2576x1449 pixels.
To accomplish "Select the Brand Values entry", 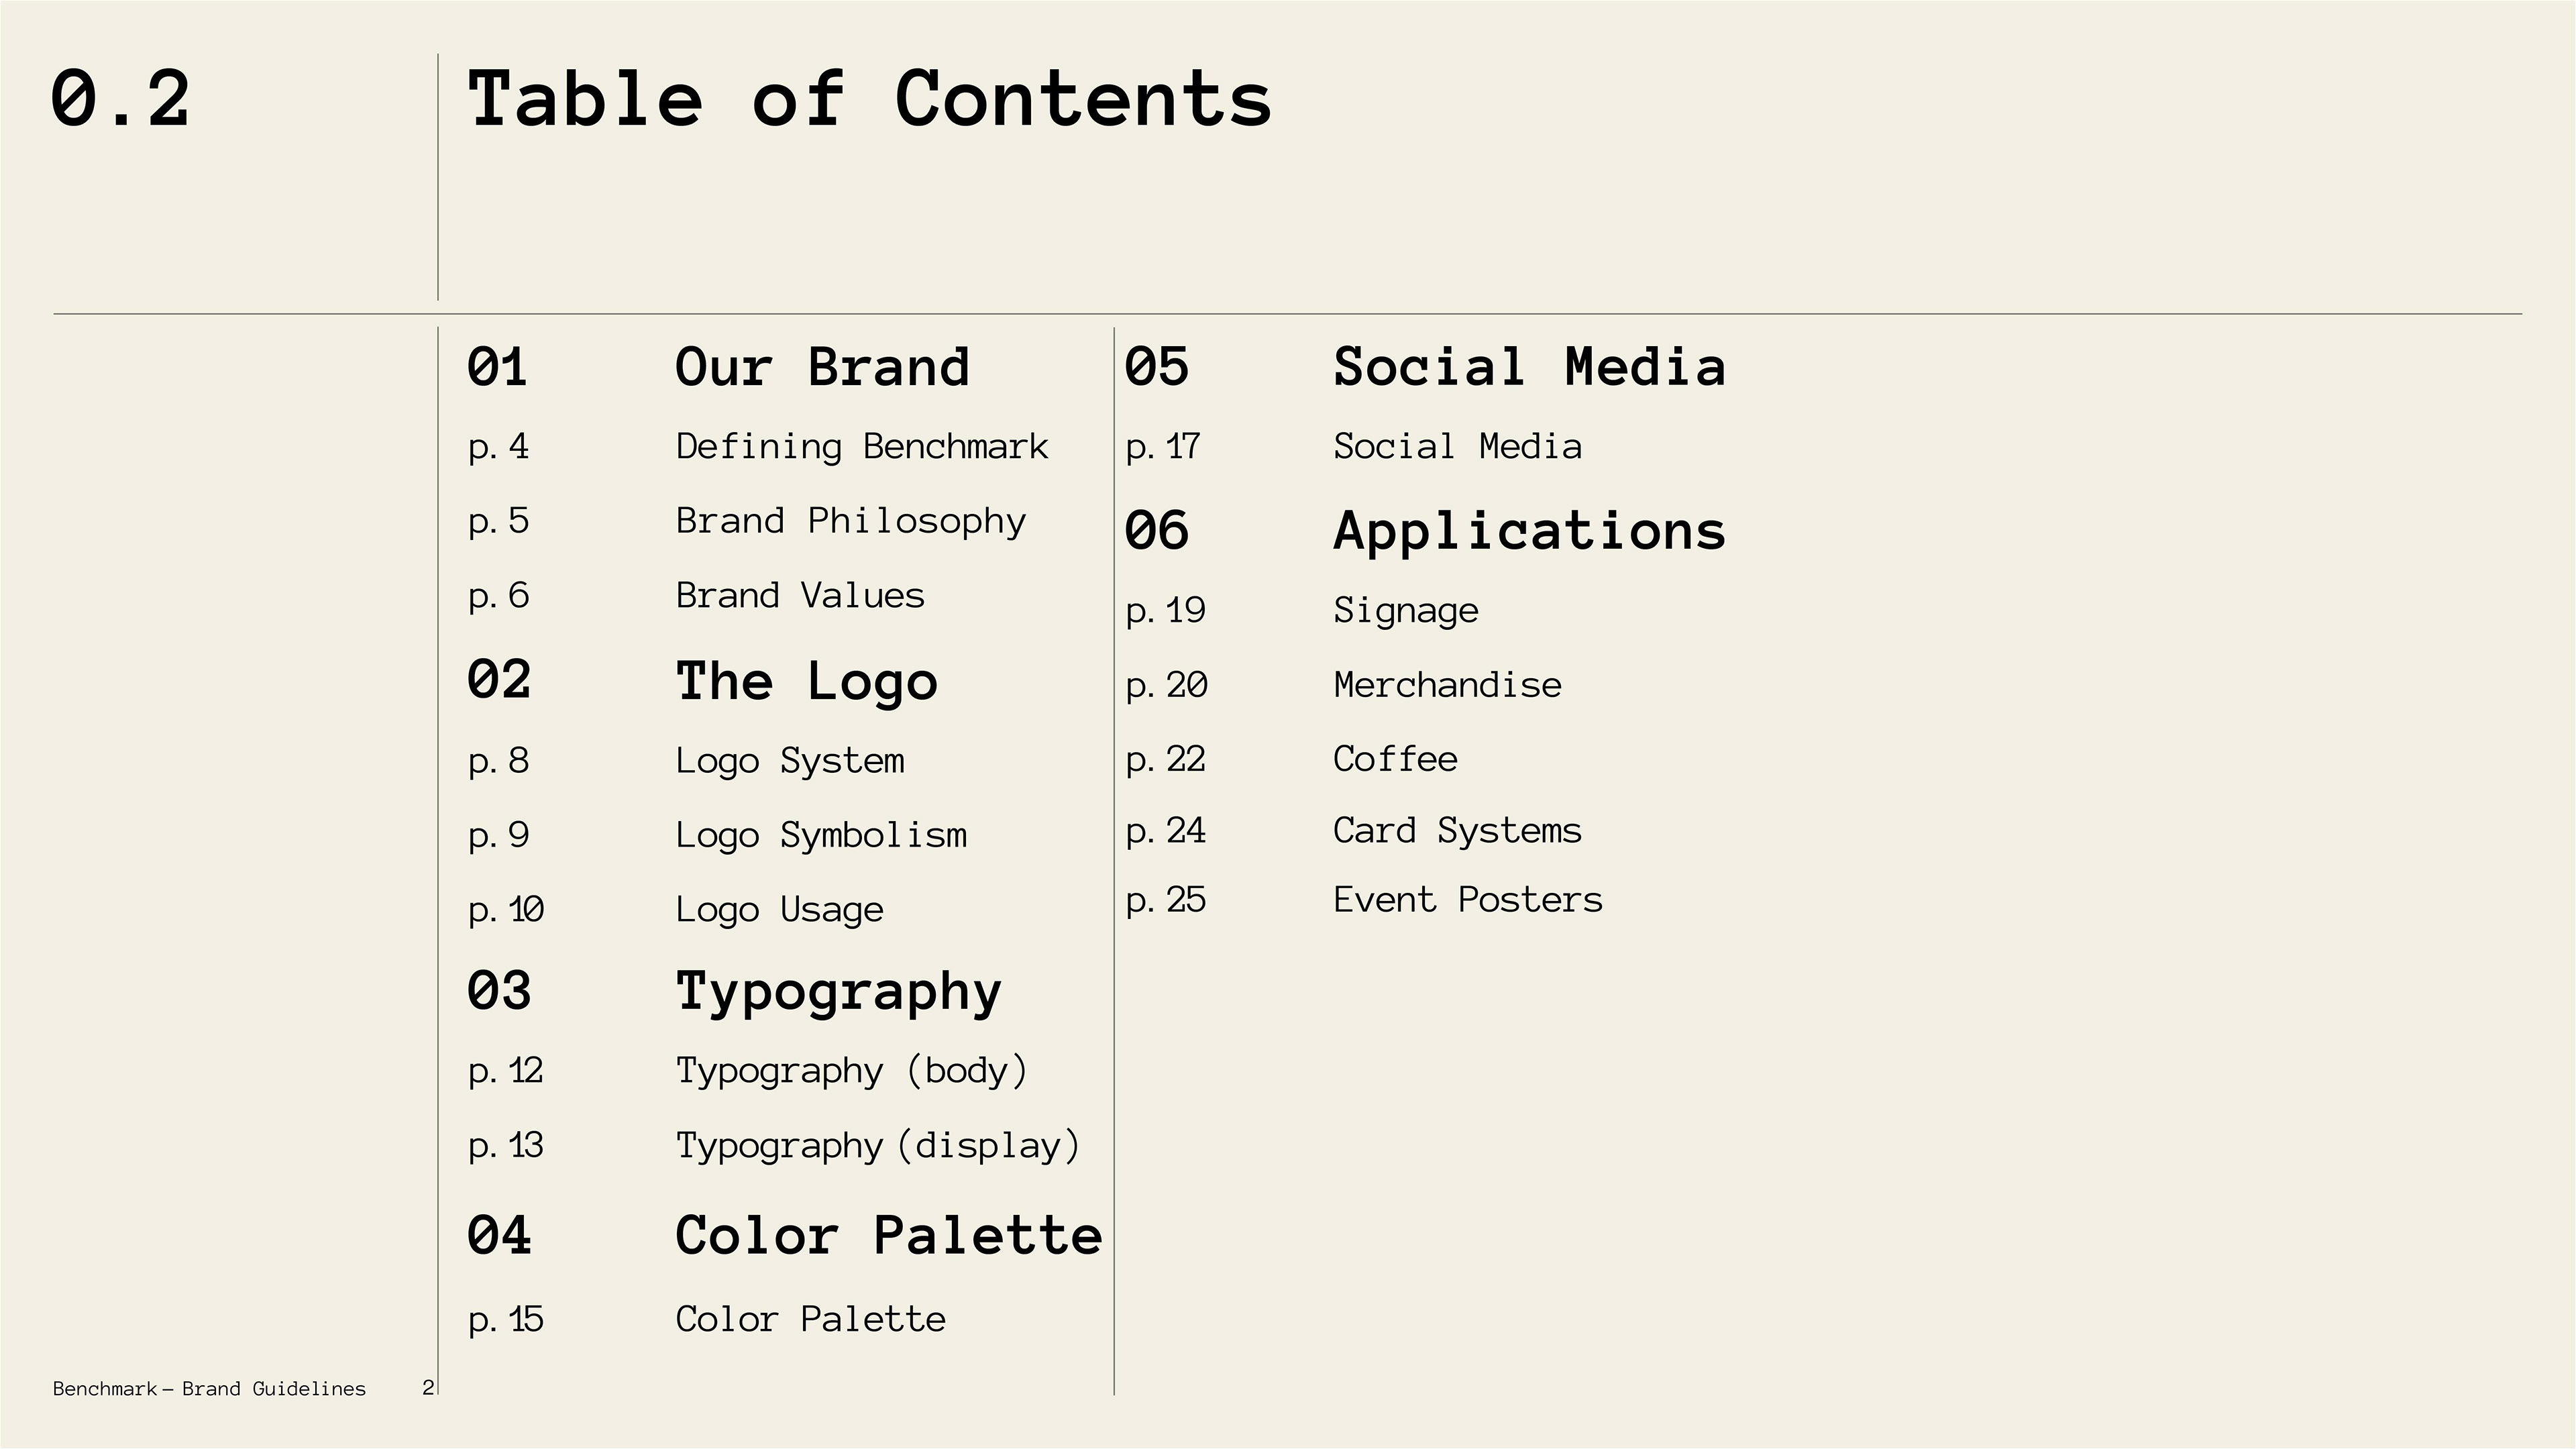I will (800, 596).
